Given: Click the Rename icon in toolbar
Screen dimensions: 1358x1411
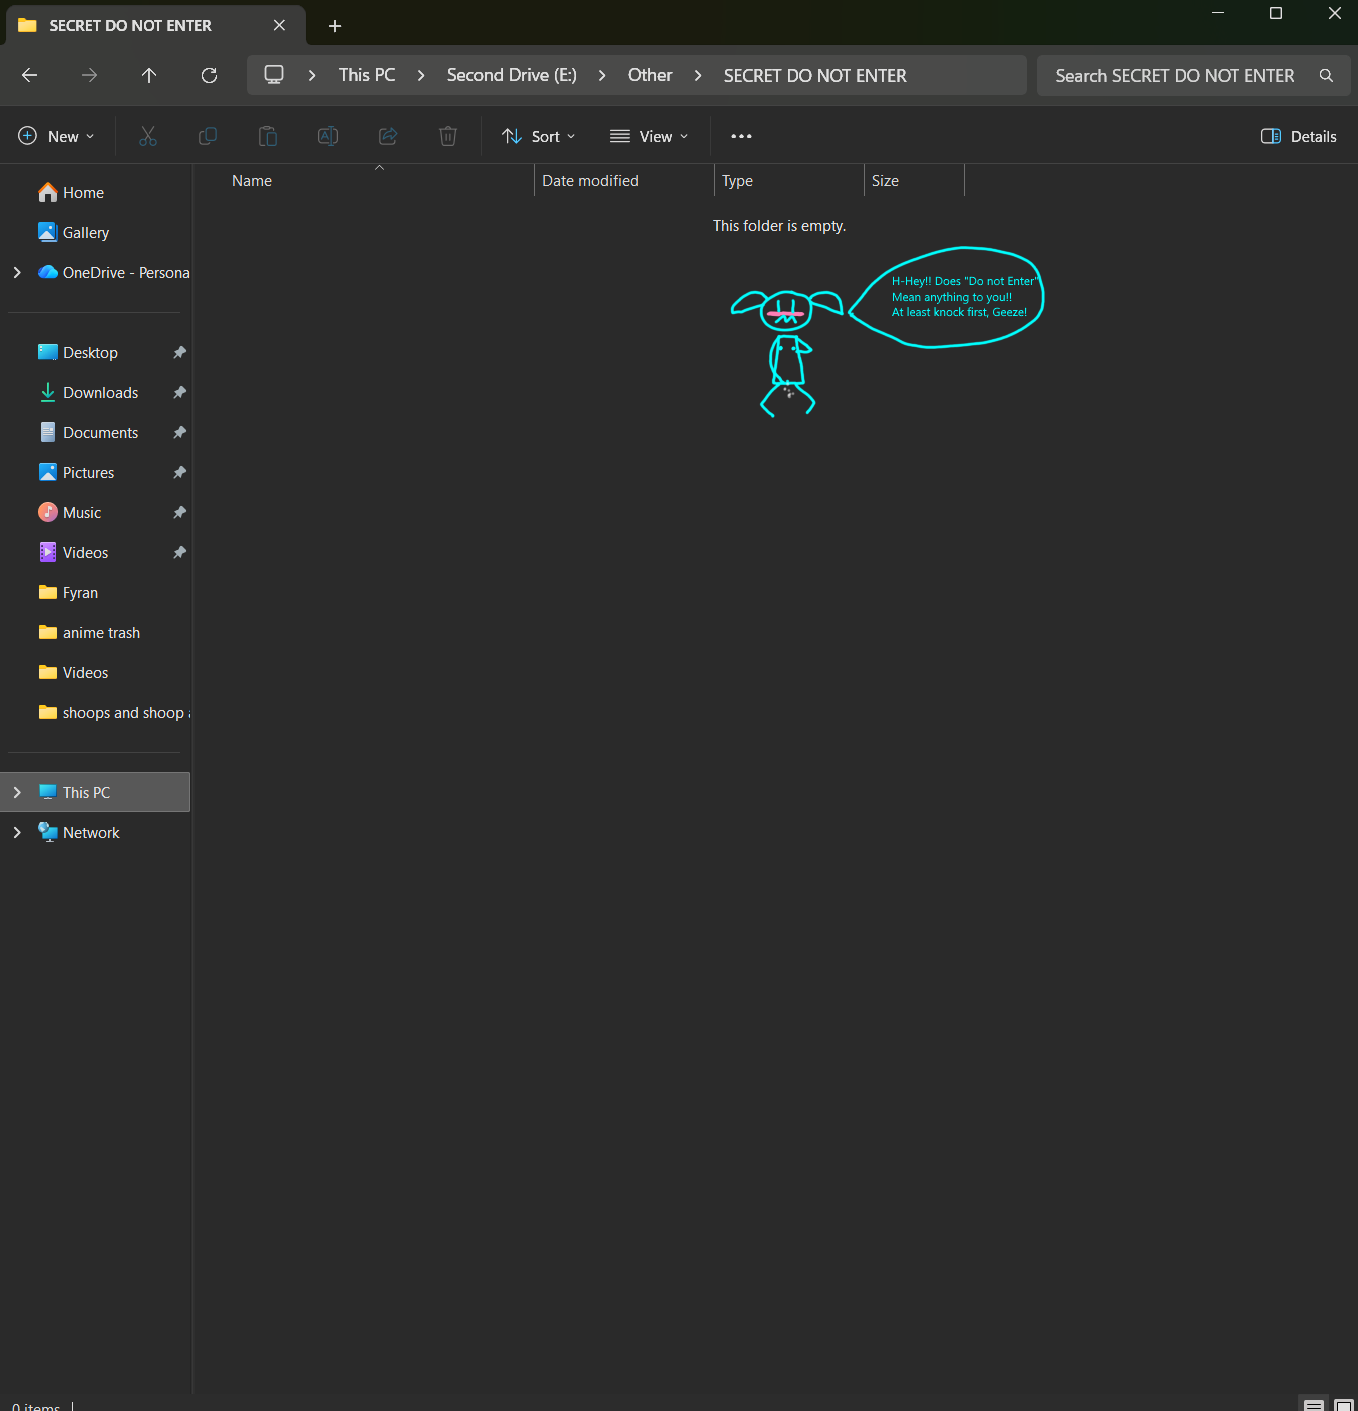Looking at the screenshot, I should [328, 136].
